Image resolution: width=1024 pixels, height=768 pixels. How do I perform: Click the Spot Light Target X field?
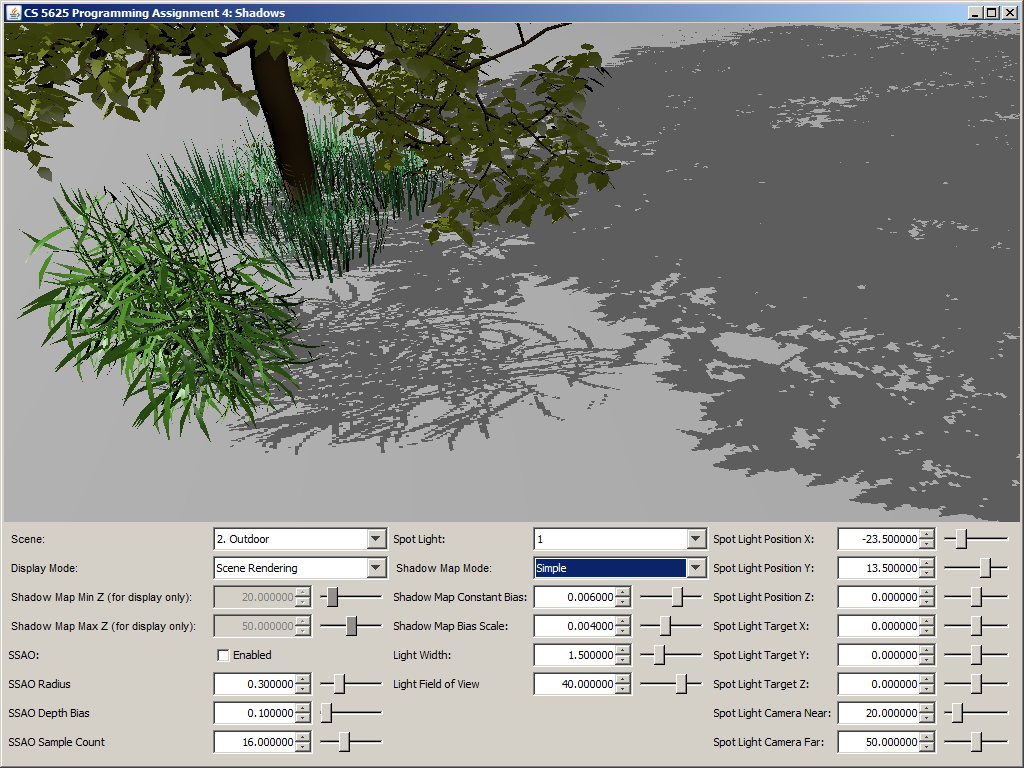tap(877, 627)
